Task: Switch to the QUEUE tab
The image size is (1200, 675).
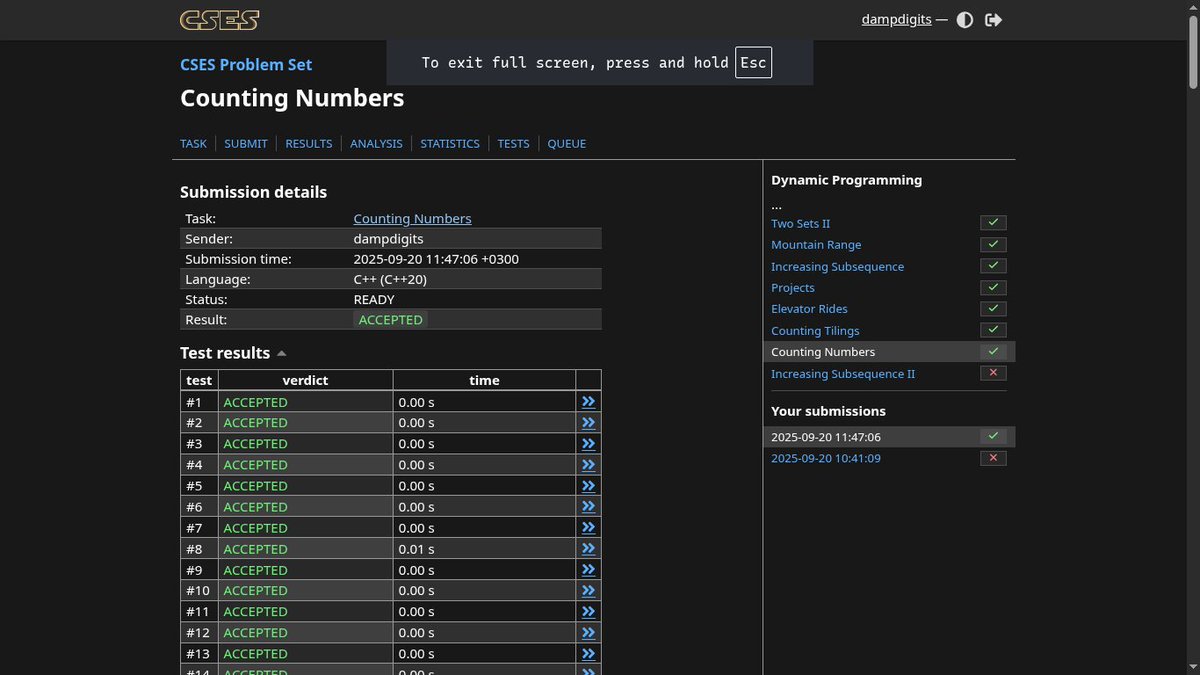Action: [567, 144]
